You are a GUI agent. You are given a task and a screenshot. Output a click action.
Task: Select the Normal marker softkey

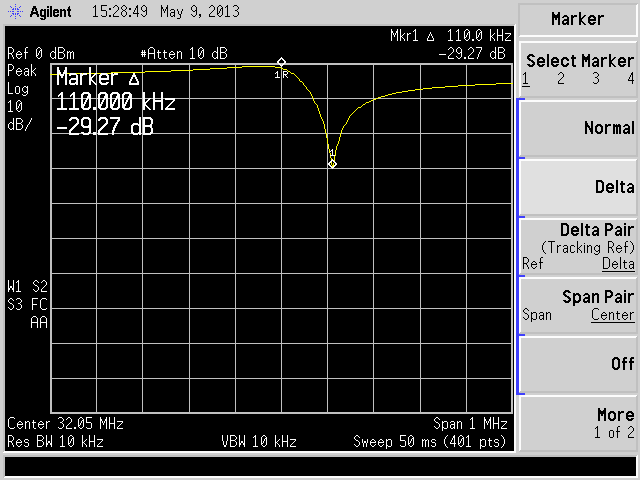(x=578, y=128)
